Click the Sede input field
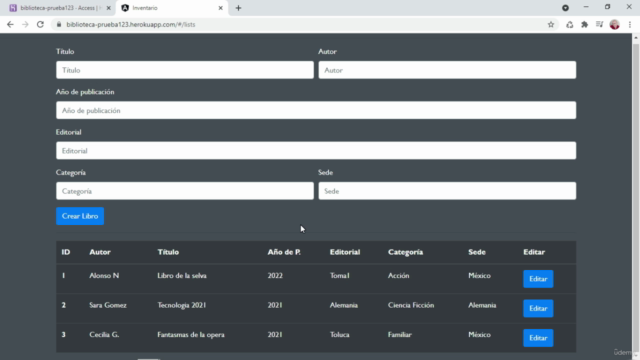Image resolution: width=640 pixels, height=360 pixels. pos(447,191)
